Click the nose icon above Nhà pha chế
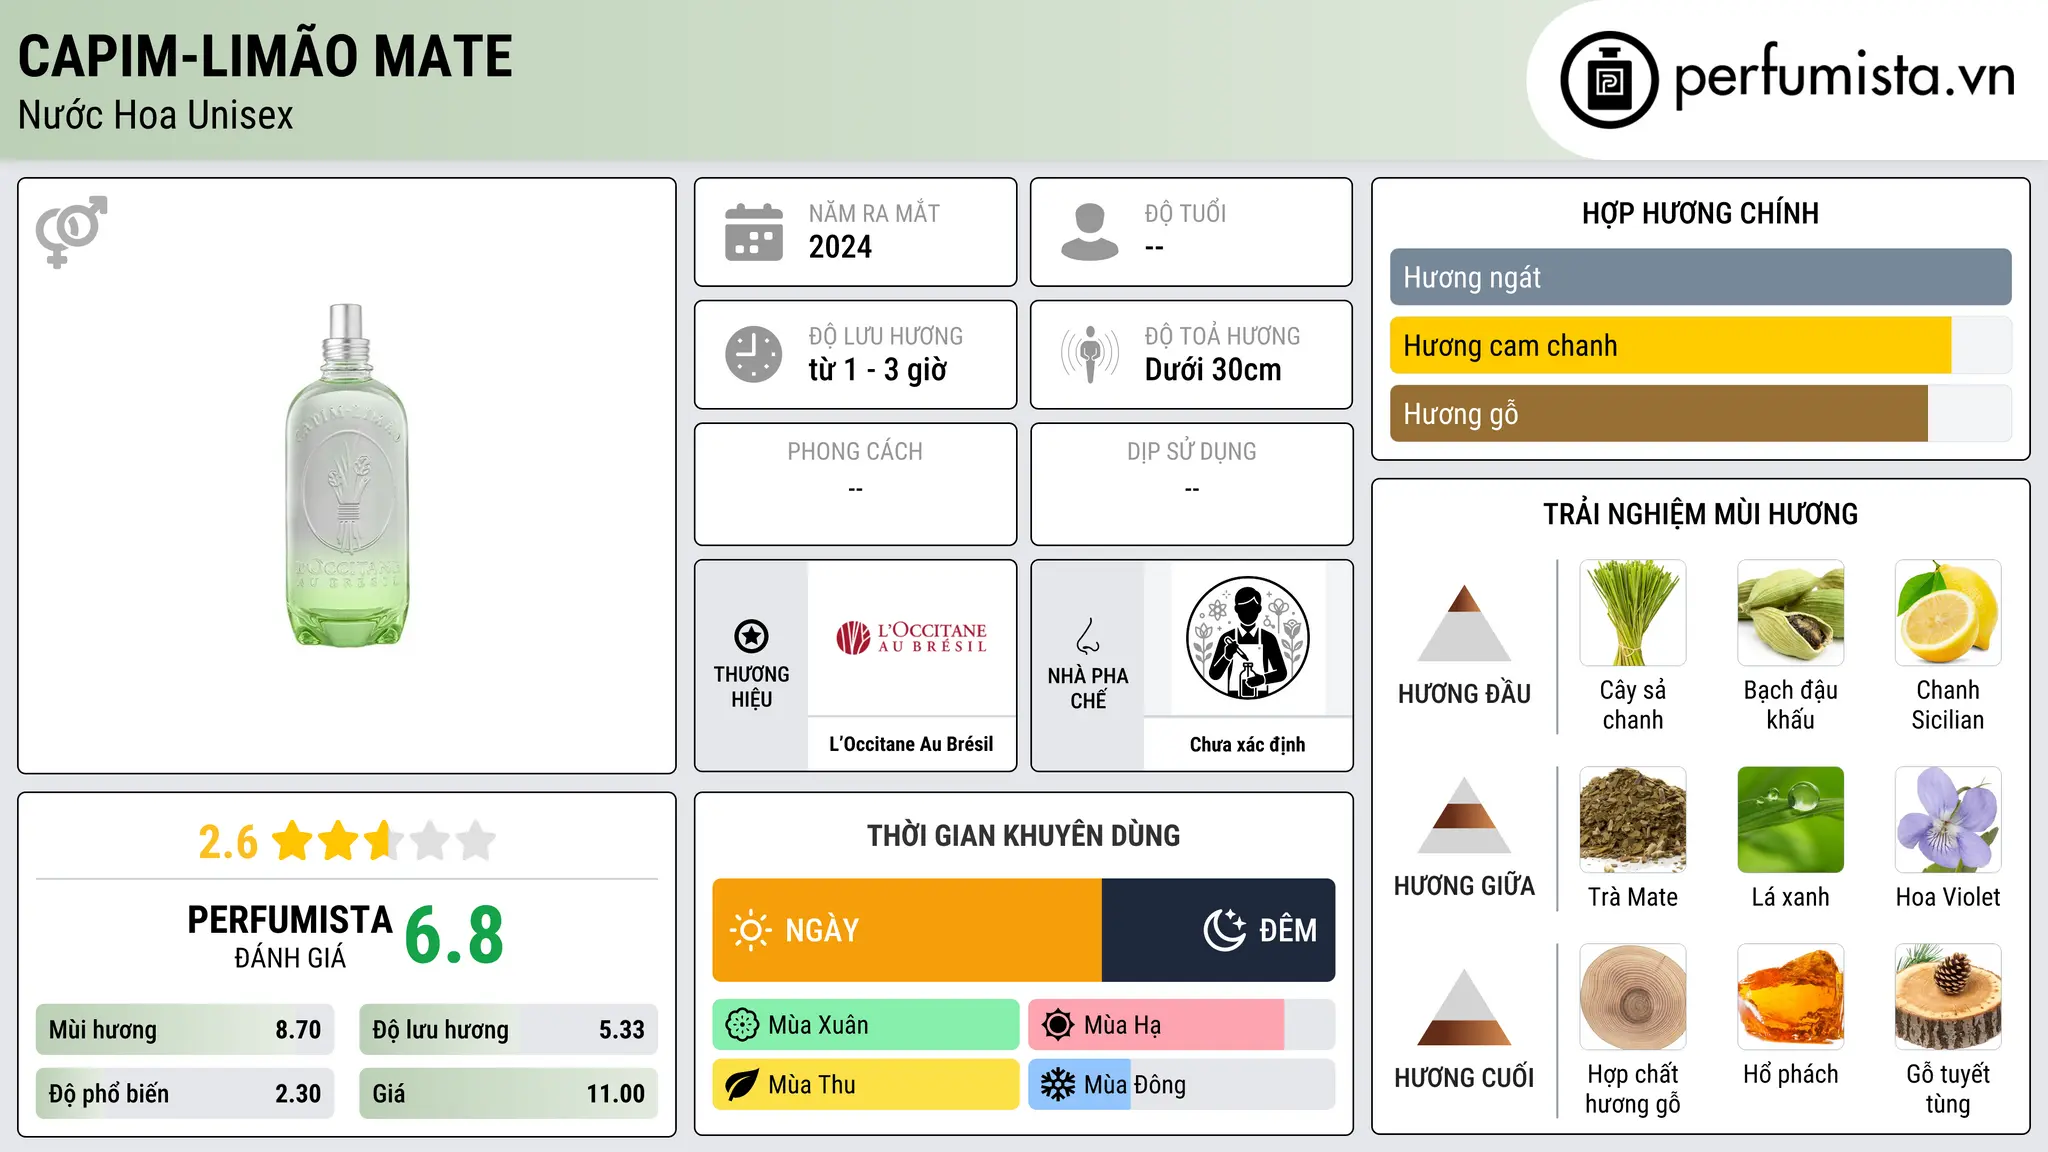The height and width of the screenshot is (1152, 2048). point(1088,636)
